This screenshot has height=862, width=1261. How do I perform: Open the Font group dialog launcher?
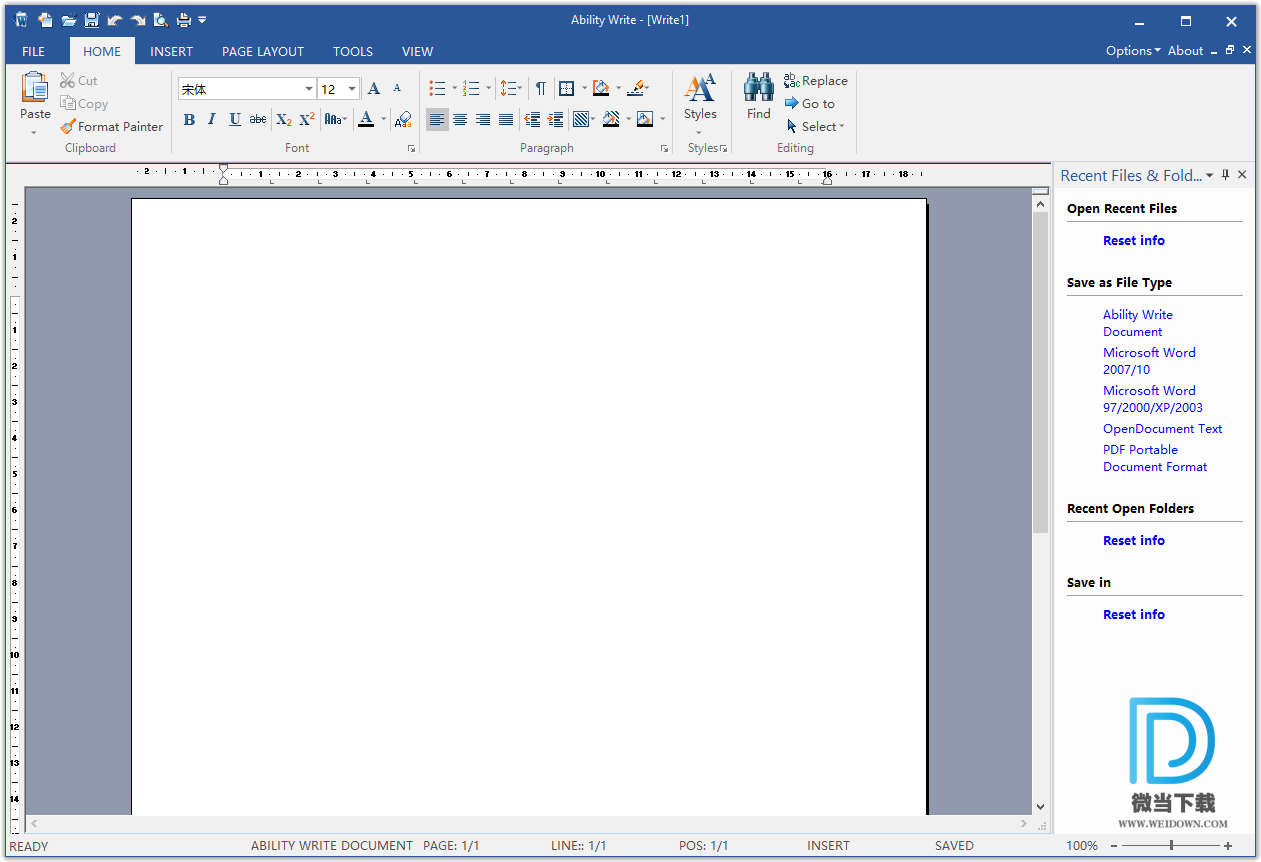(x=411, y=149)
